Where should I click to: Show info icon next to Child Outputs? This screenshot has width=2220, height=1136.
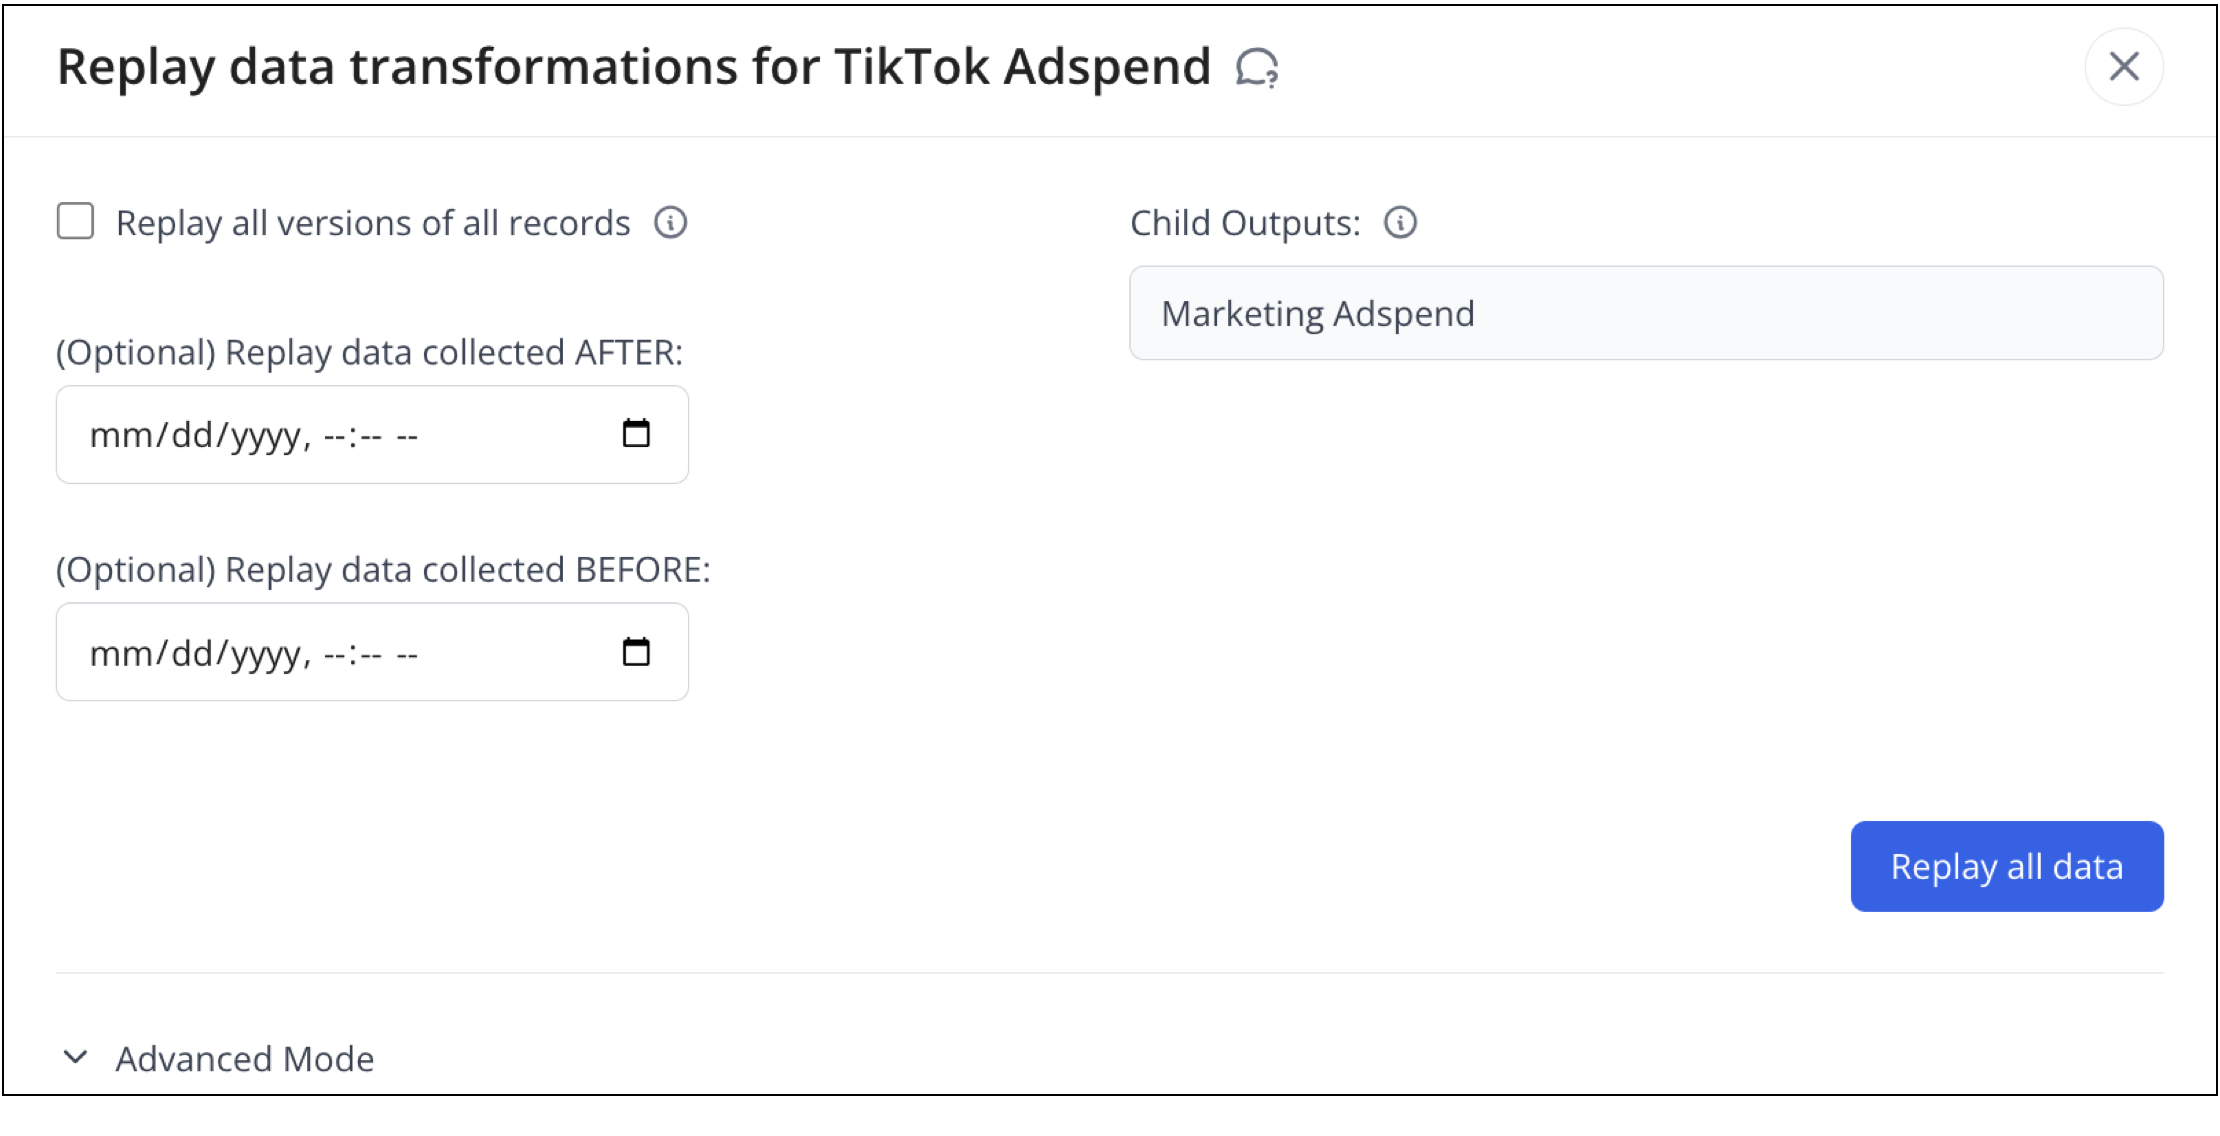coord(1400,222)
